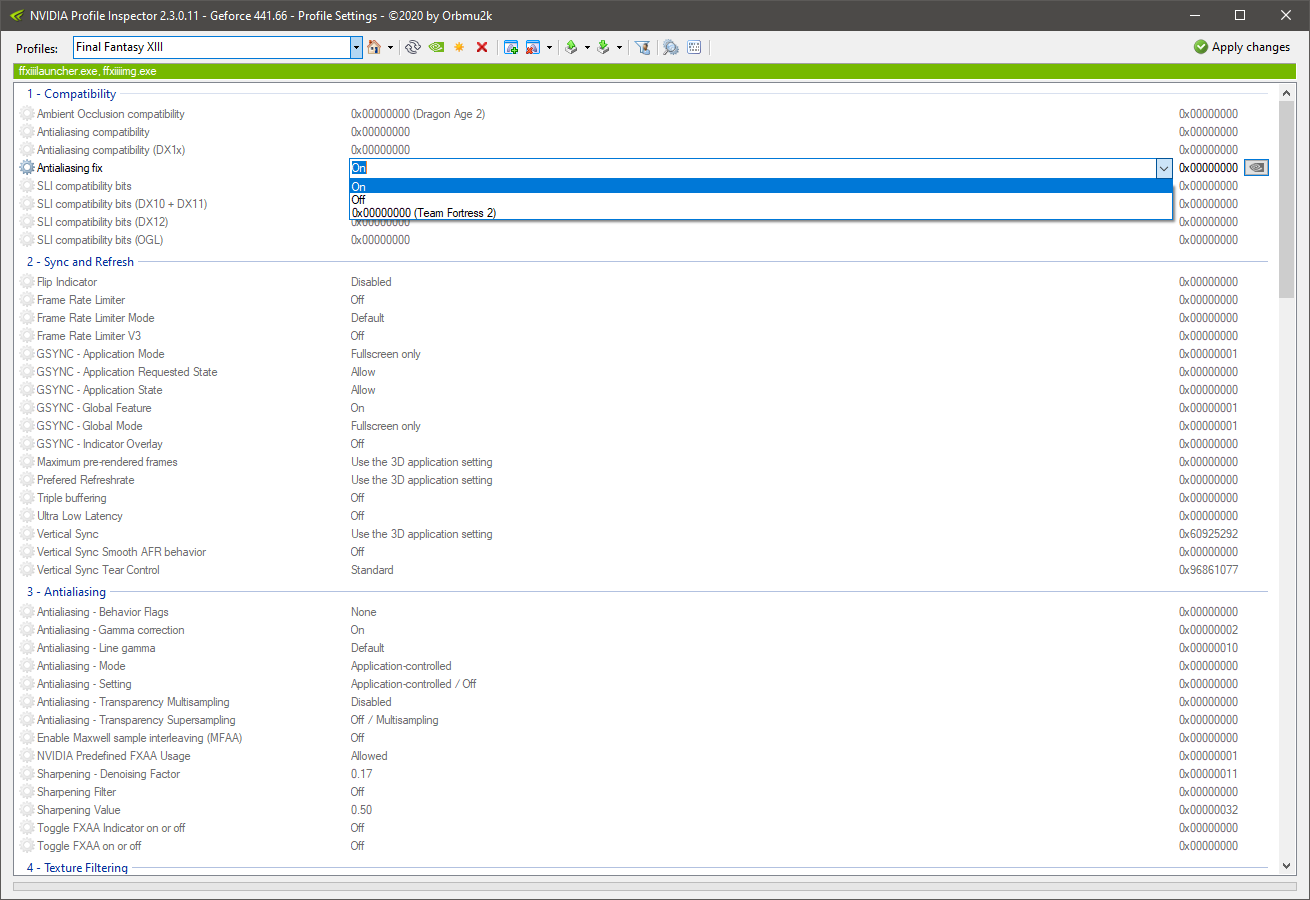Open the remove application dropdown arrow

click(549, 47)
